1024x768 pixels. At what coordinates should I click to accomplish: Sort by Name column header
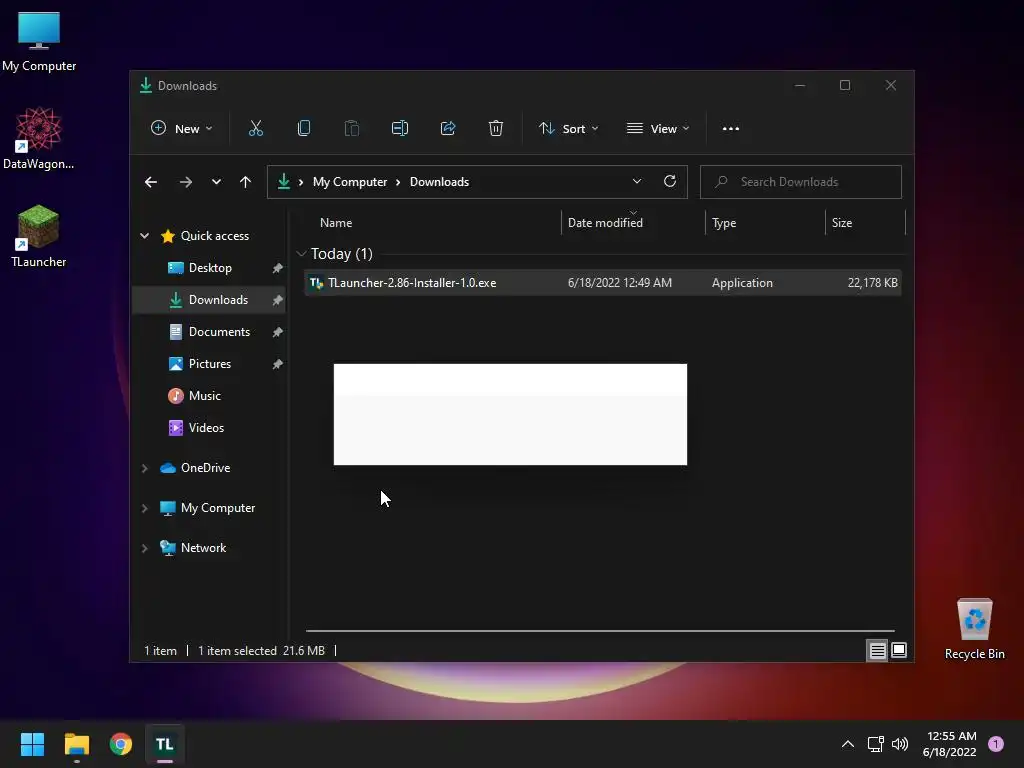(431, 223)
